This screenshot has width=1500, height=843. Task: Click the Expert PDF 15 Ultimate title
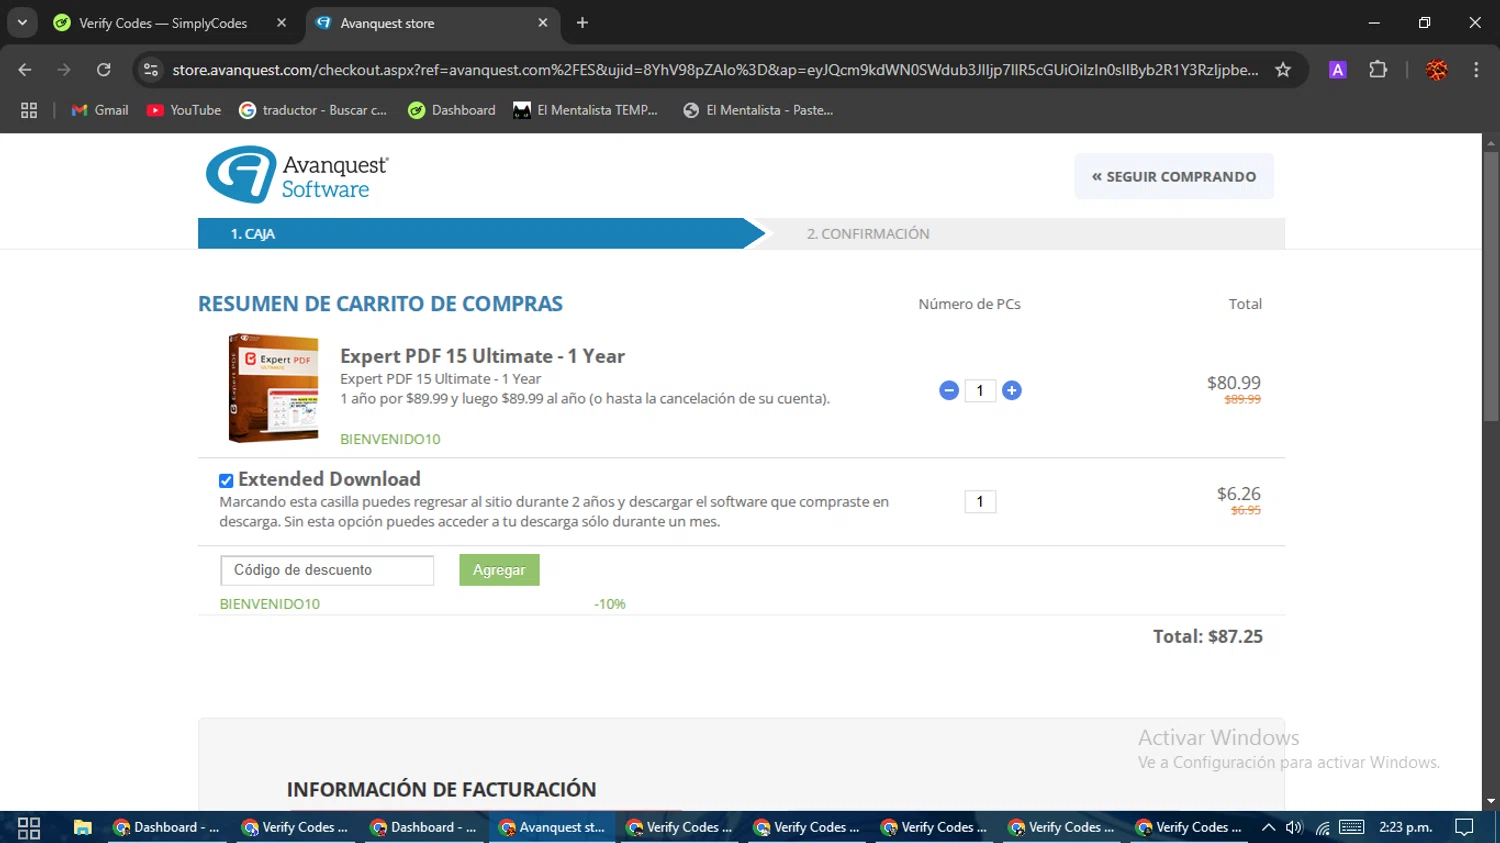[x=482, y=356]
